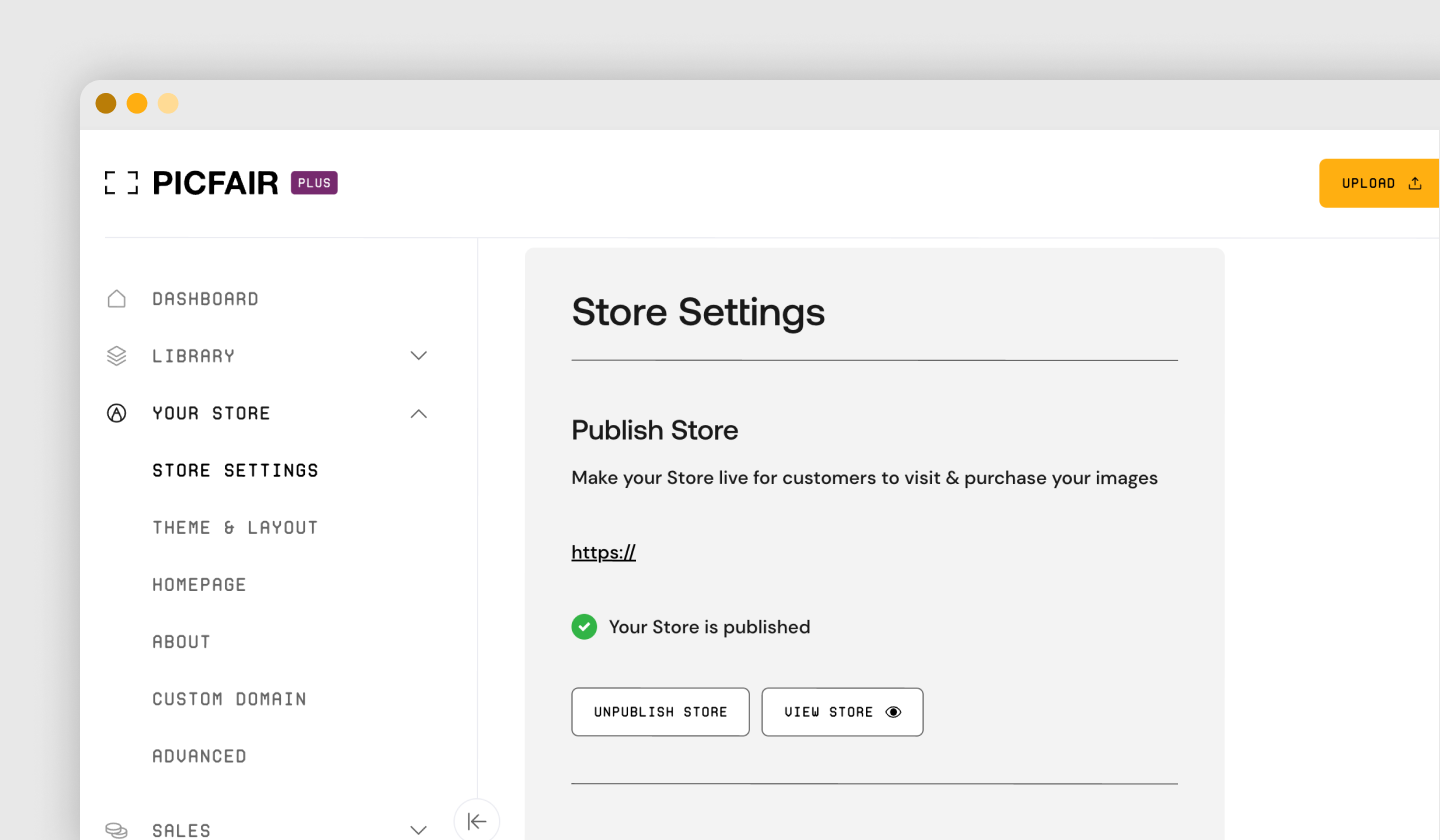Click the upload arrow icon on Upload button
This screenshot has height=840, width=1440.
point(1414,183)
